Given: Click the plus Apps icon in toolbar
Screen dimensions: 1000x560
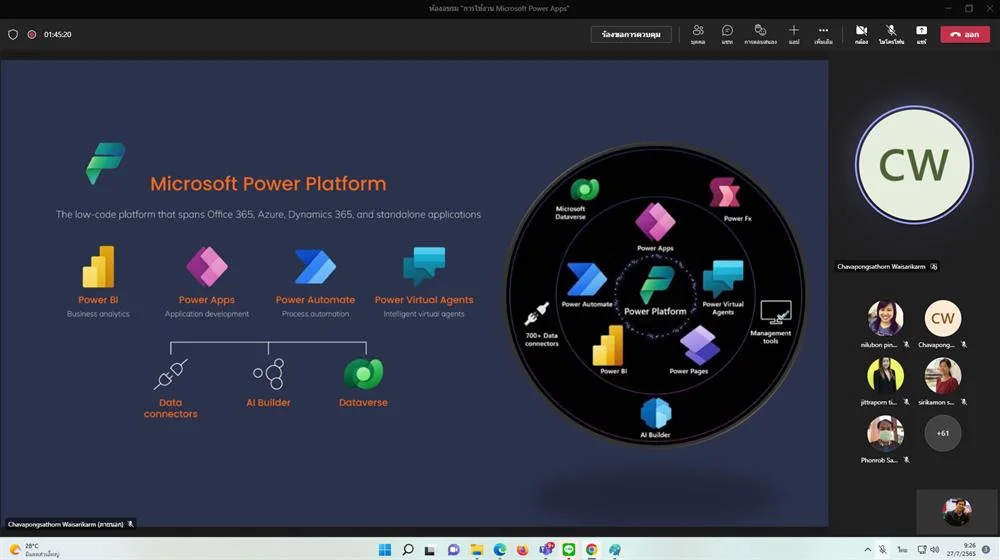Looking at the screenshot, I should pyautogui.click(x=793, y=34).
